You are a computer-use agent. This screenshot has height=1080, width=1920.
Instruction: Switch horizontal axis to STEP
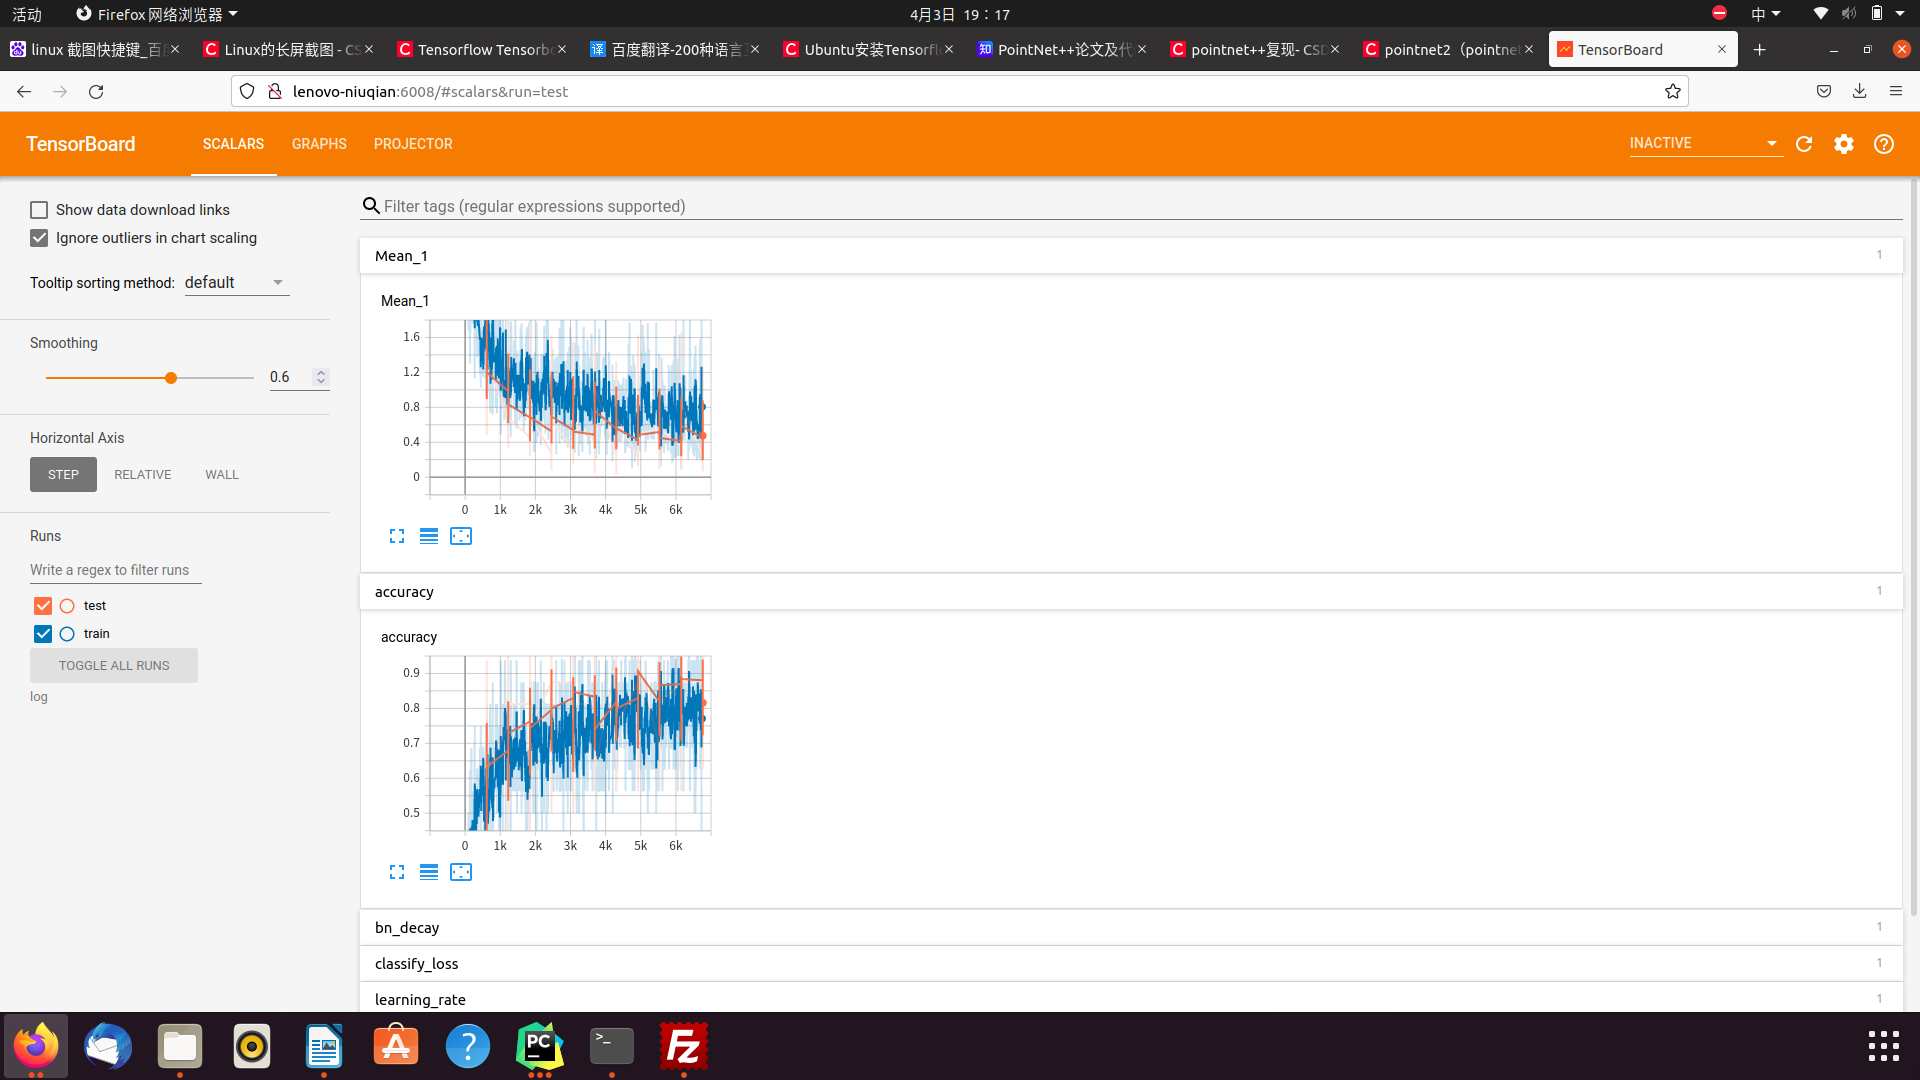(x=63, y=475)
